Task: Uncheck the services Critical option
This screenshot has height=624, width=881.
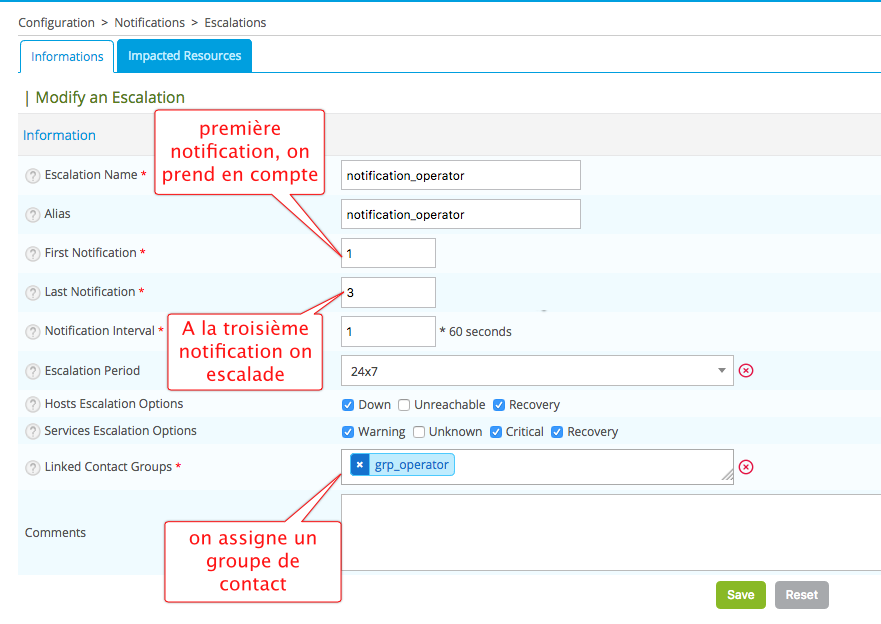Action: [496, 432]
